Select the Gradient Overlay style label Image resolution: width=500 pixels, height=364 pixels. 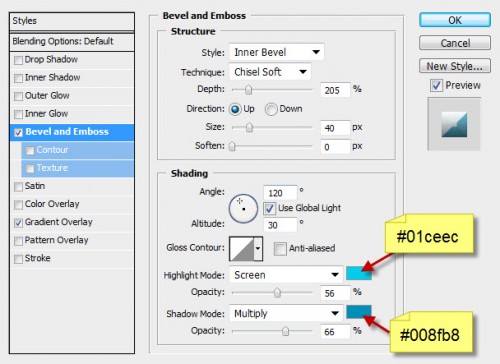coord(59,222)
